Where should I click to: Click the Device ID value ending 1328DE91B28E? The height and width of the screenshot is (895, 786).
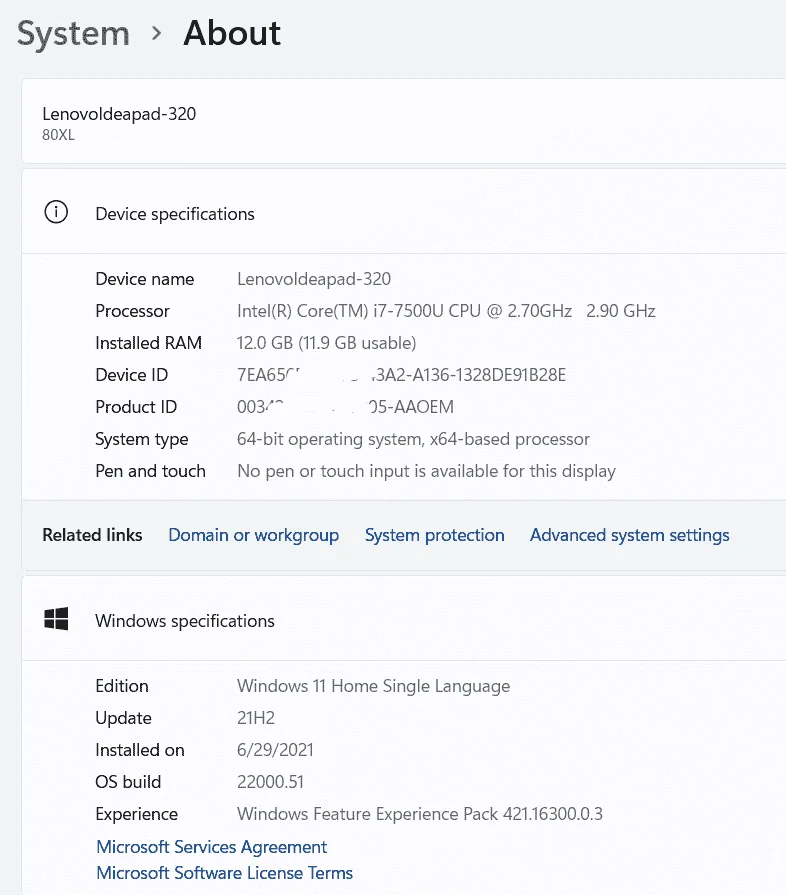point(401,374)
